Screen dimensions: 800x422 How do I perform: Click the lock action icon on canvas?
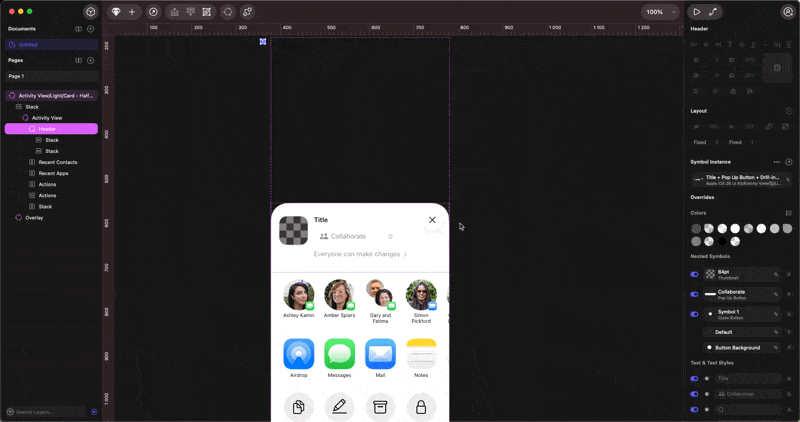[x=421, y=407]
